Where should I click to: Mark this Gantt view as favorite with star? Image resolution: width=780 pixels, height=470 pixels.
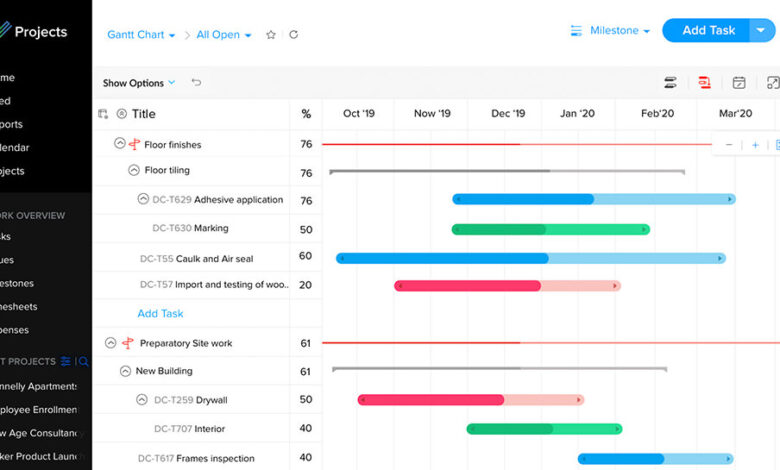point(271,35)
